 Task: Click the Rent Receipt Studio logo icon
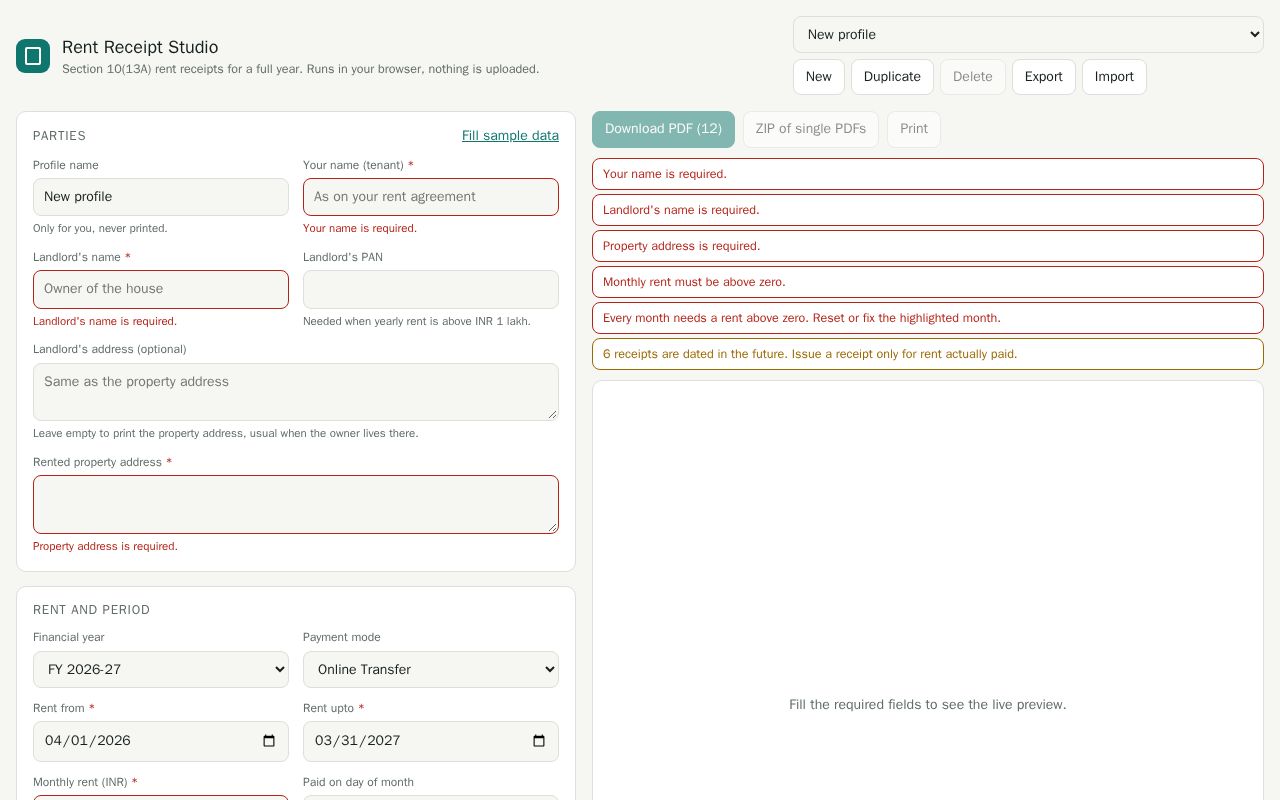pyautogui.click(x=33, y=56)
